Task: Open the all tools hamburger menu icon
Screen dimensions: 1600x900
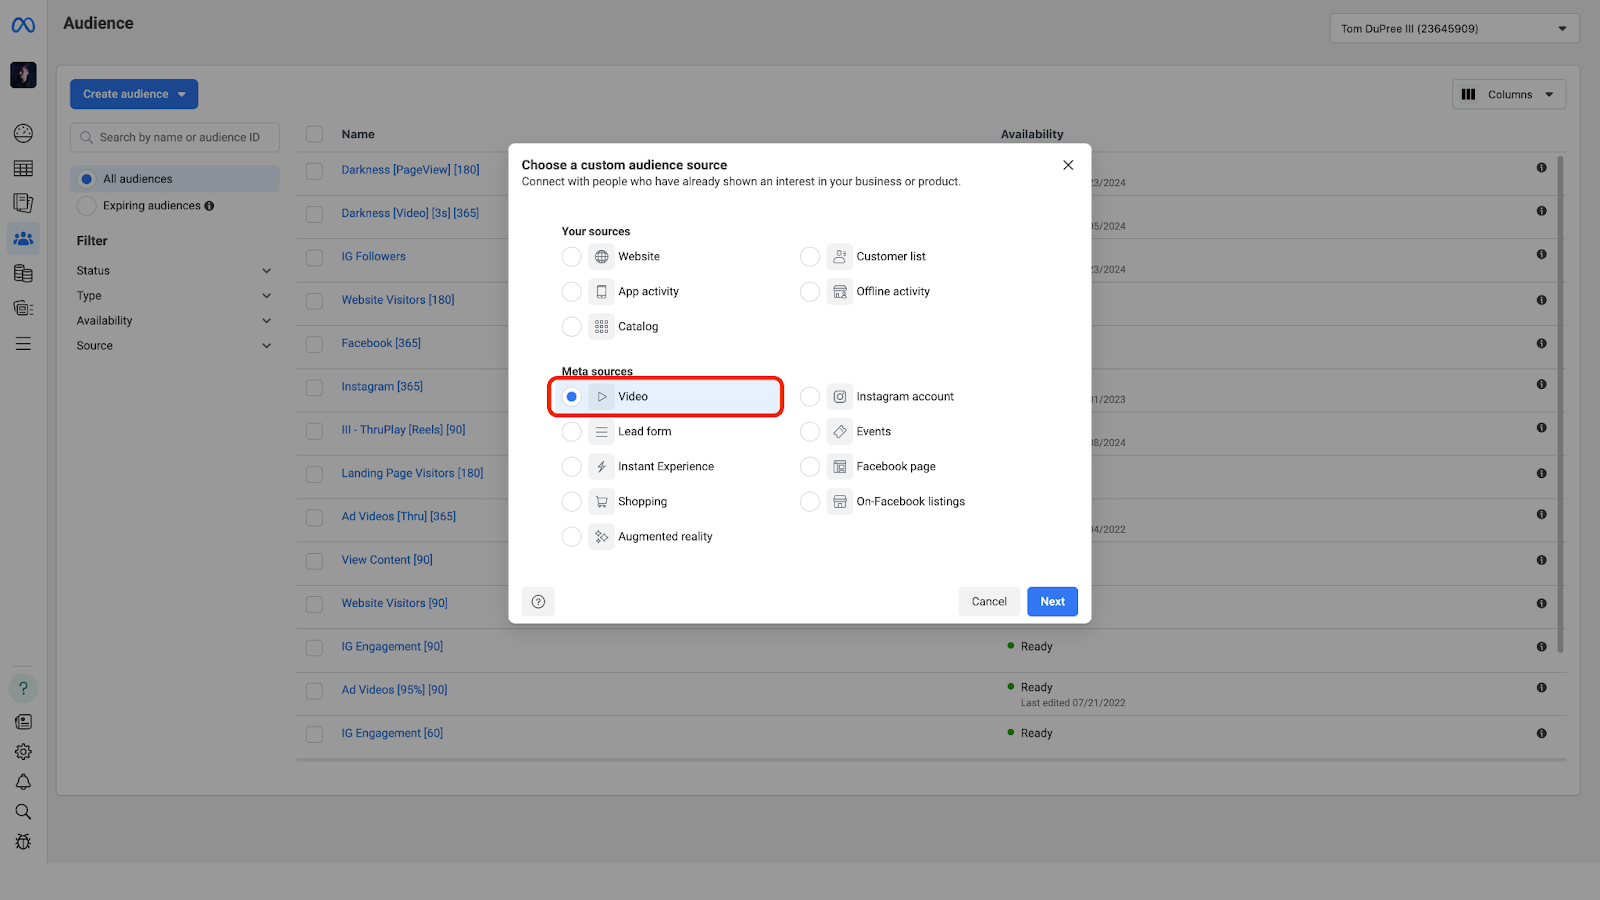Action: tap(23, 344)
